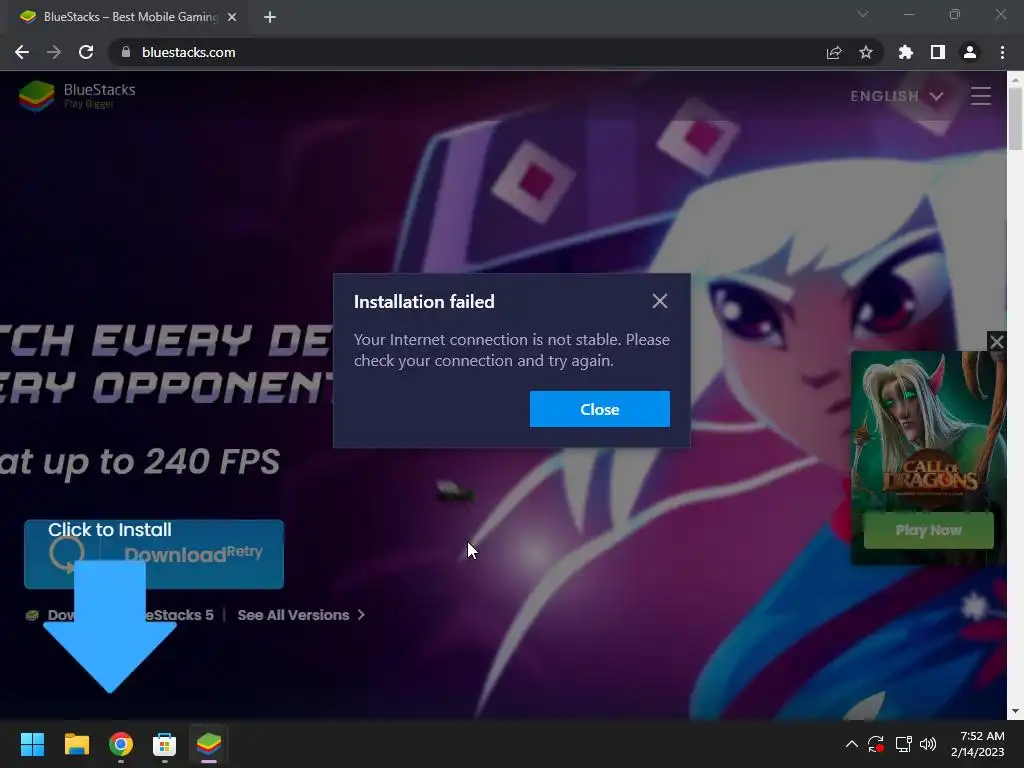Image resolution: width=1024 pixels, height=768 pixels.
Task: Close the Installation failed dialog with X
Action: click(660, 301)
